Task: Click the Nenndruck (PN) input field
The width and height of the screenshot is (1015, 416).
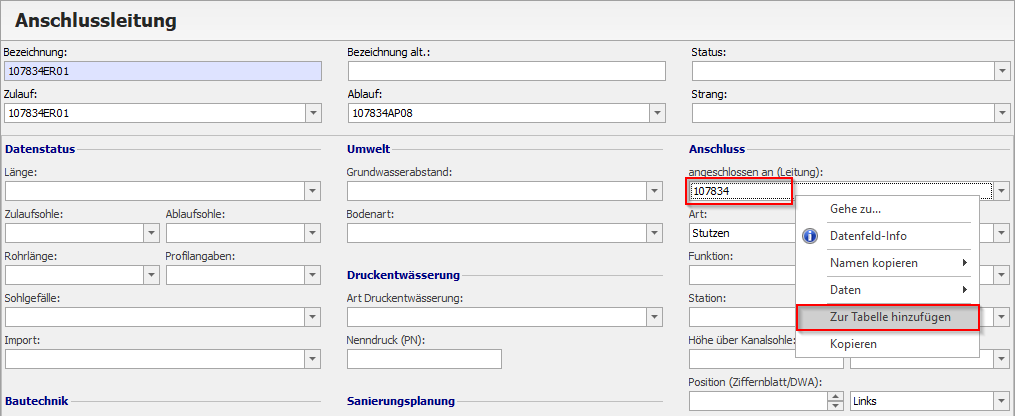Action: pos(424,359)
